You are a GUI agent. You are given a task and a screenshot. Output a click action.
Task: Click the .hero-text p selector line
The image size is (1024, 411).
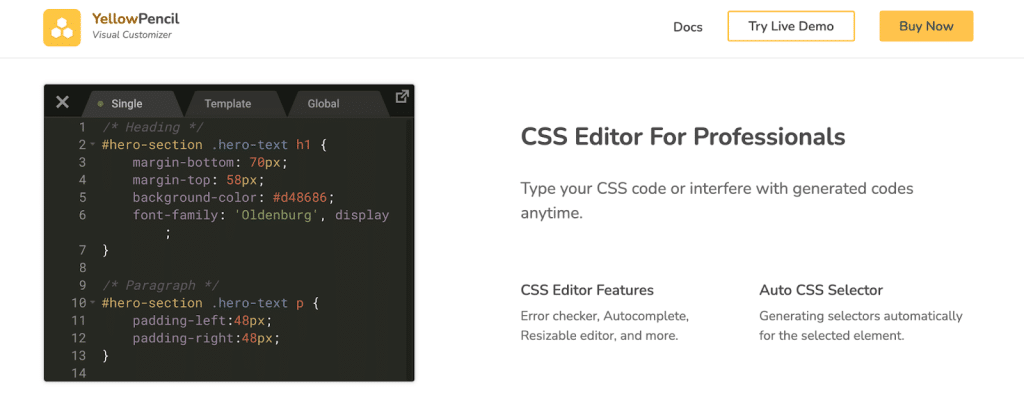[210, 303]
